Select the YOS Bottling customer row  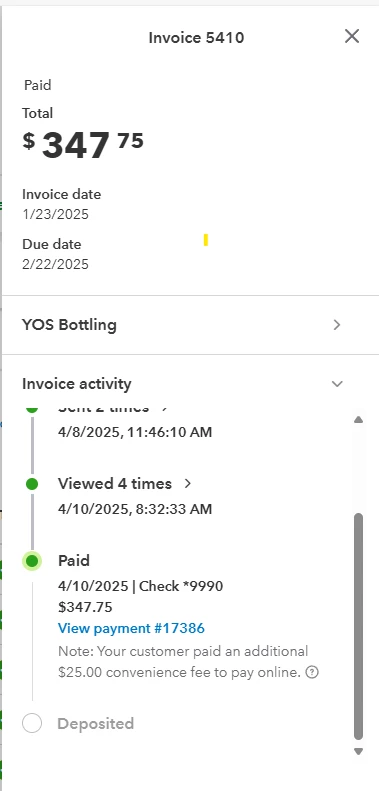tap(190, 325)
